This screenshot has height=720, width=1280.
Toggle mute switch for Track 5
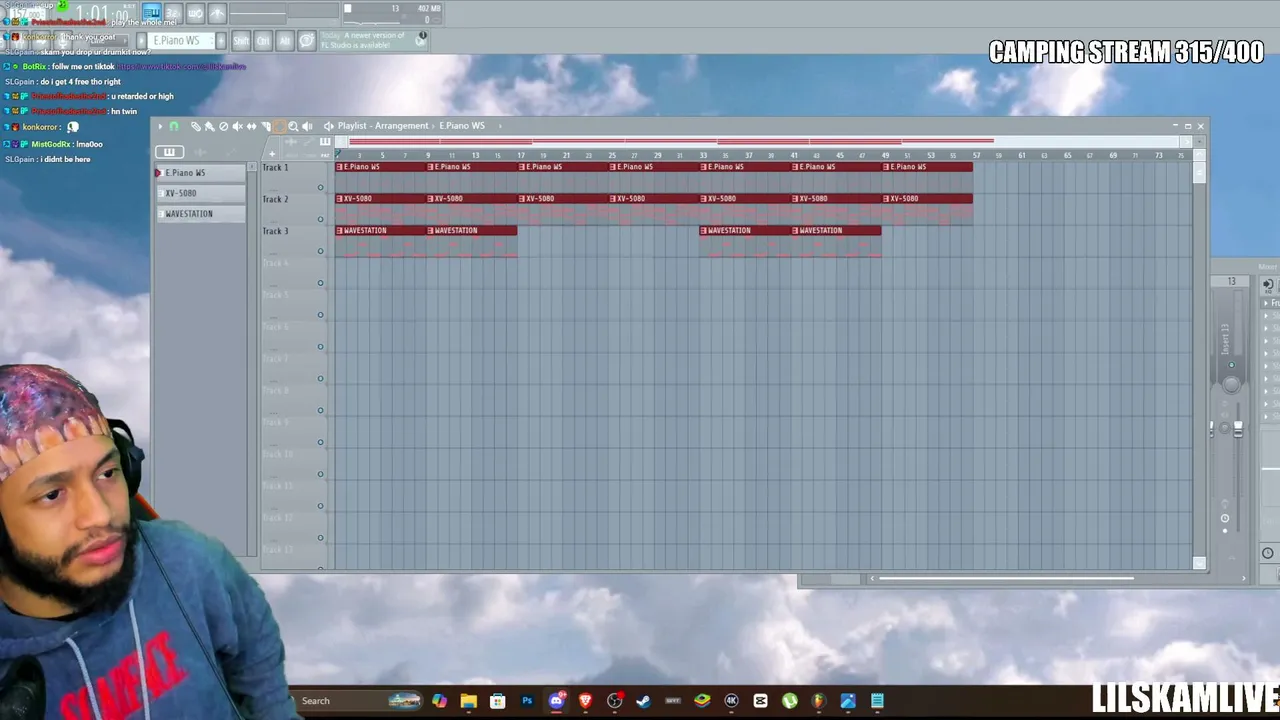321,315
